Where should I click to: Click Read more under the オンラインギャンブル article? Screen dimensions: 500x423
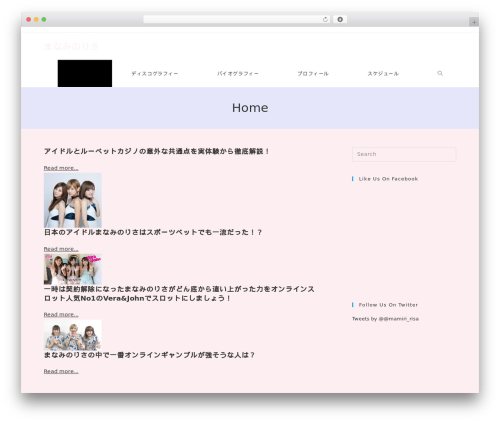[x=61, y=371]
